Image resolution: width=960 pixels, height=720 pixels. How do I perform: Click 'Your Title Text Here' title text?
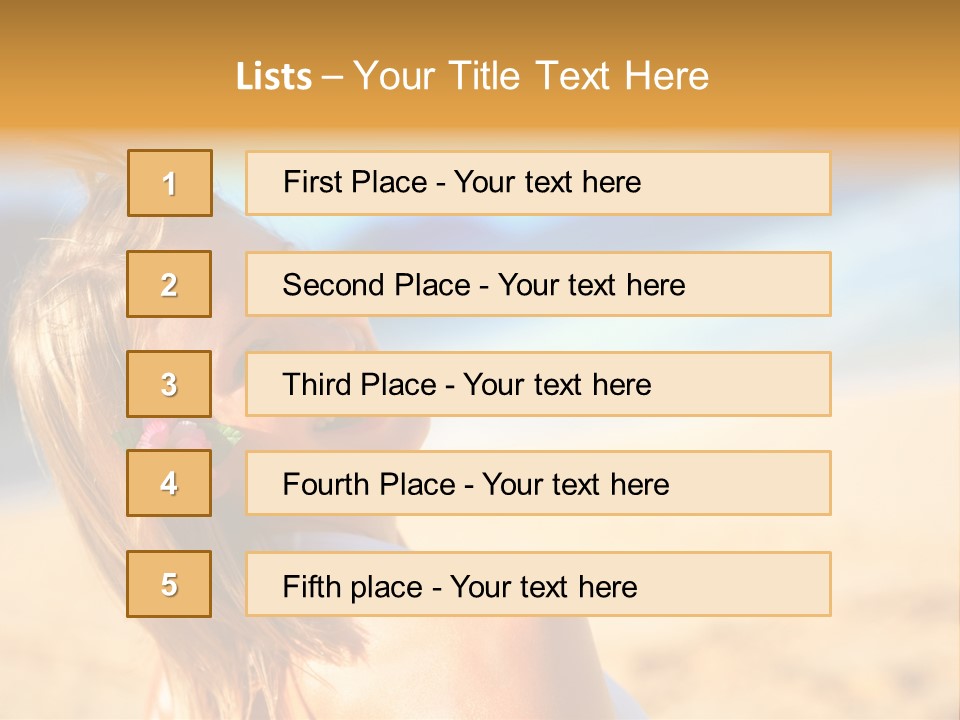pos(531,76)
